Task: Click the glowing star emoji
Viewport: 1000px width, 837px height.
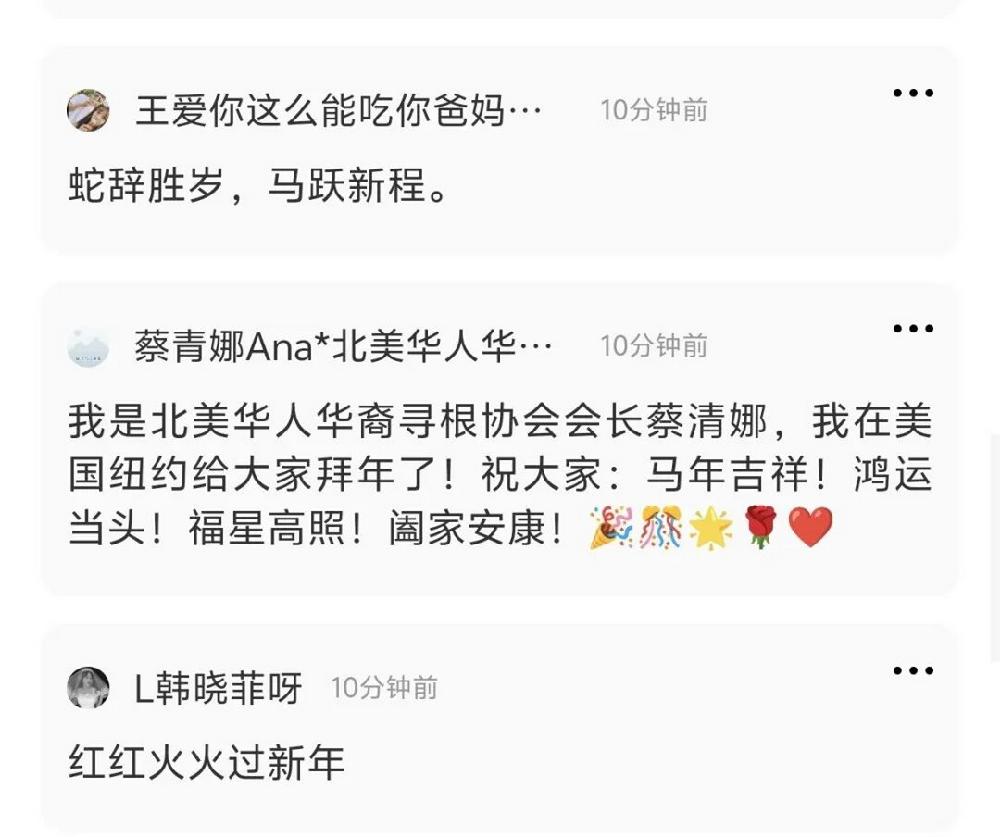Action: [x=710, y=528]
